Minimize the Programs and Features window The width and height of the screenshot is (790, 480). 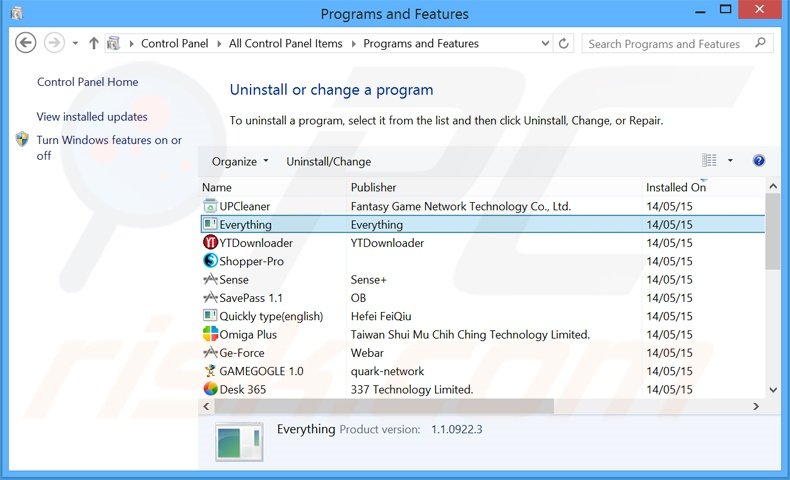click(700, 10)
